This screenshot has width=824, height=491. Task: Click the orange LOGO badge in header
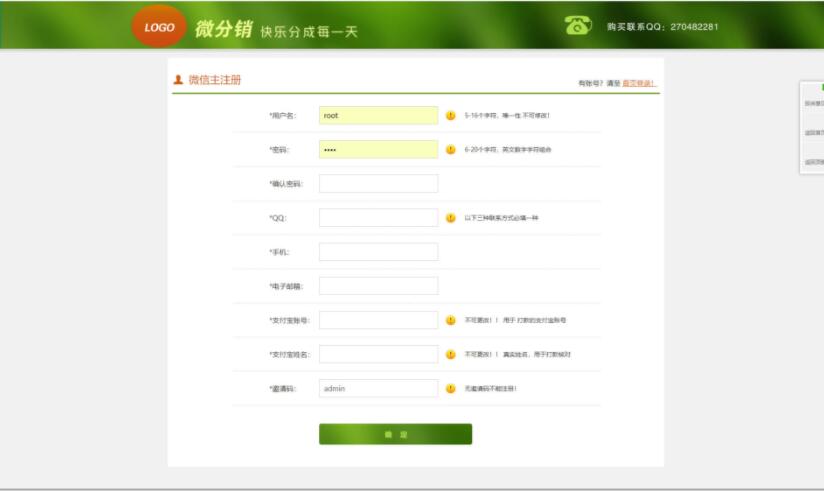click(x=159, y=26)
